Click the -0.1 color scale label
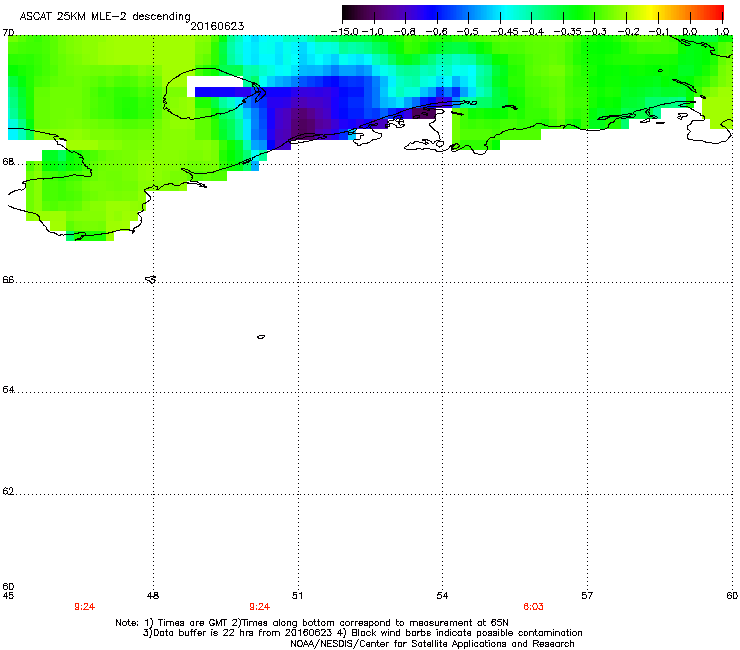740x650 pixels. pyautogui.click(x=658, y=32)
